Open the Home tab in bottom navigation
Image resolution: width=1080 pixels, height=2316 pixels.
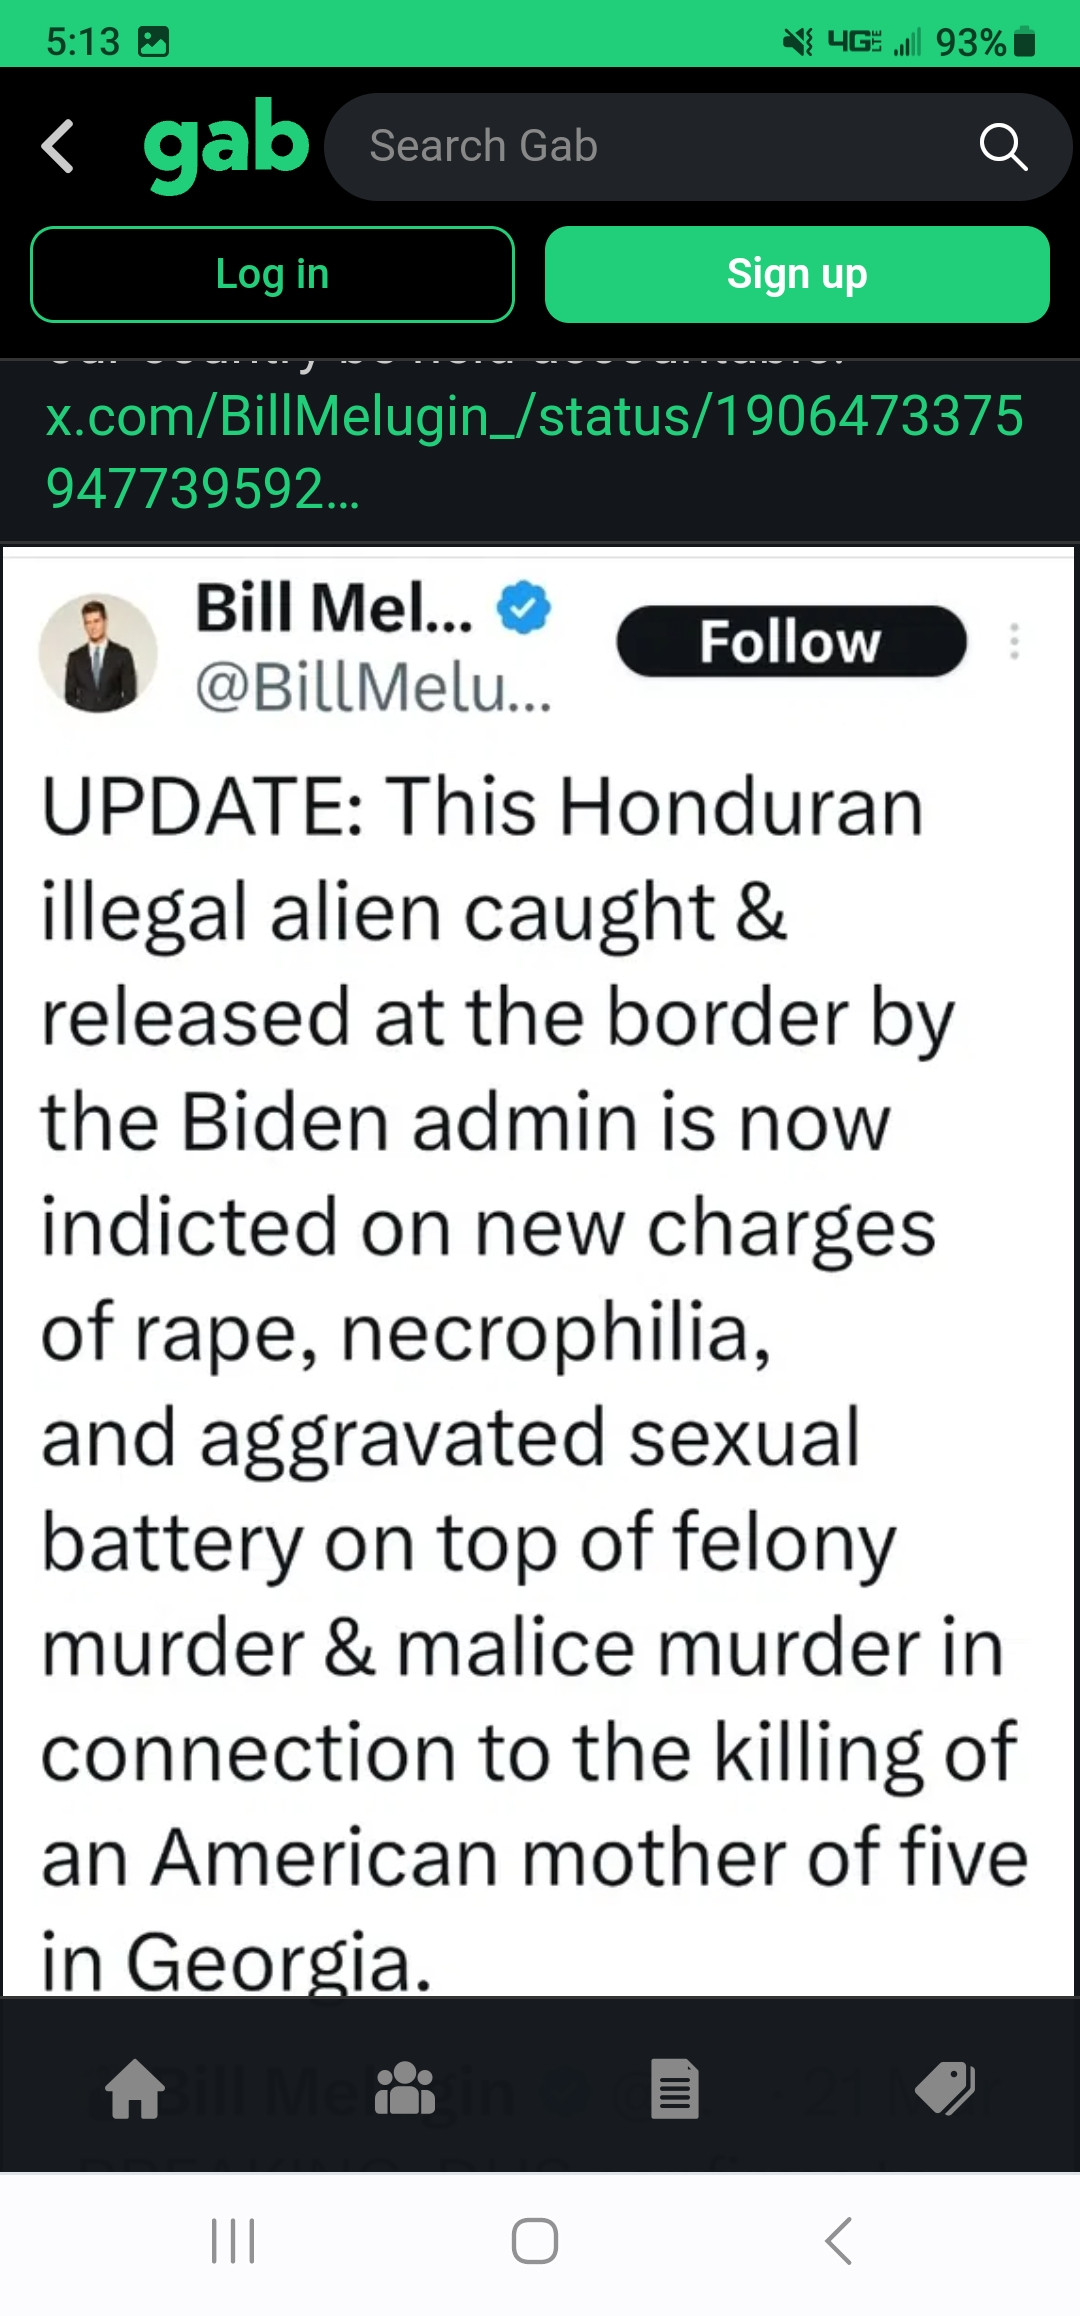(135, 2090)
